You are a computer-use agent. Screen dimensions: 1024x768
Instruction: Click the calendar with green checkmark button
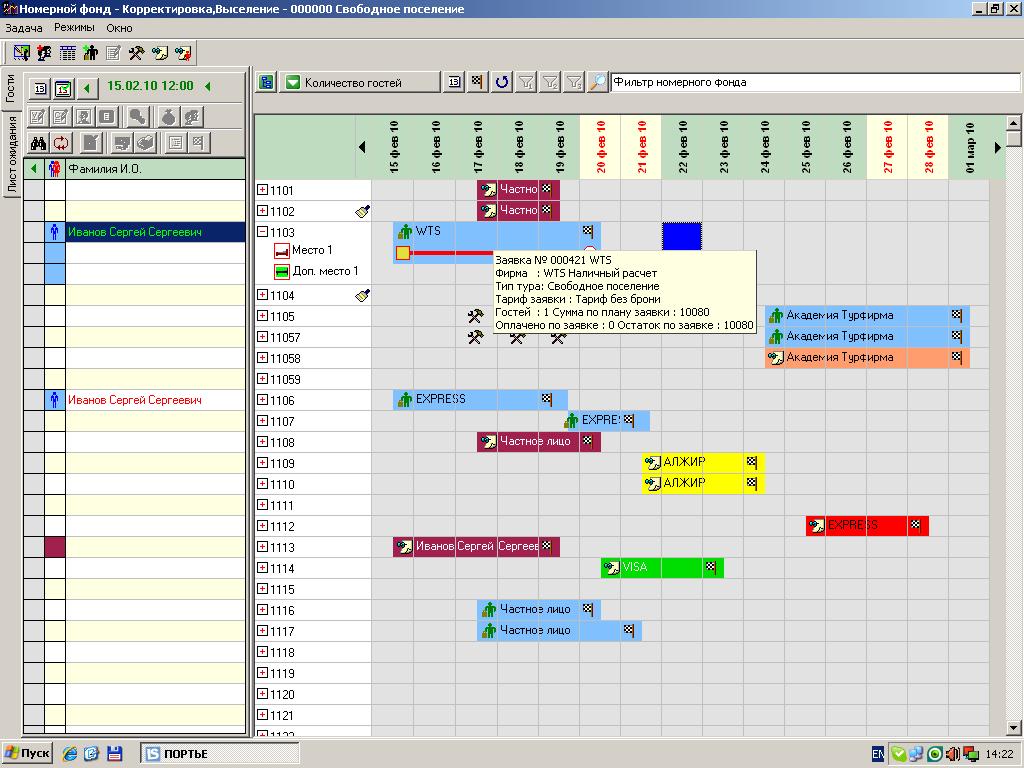(63, 88)
